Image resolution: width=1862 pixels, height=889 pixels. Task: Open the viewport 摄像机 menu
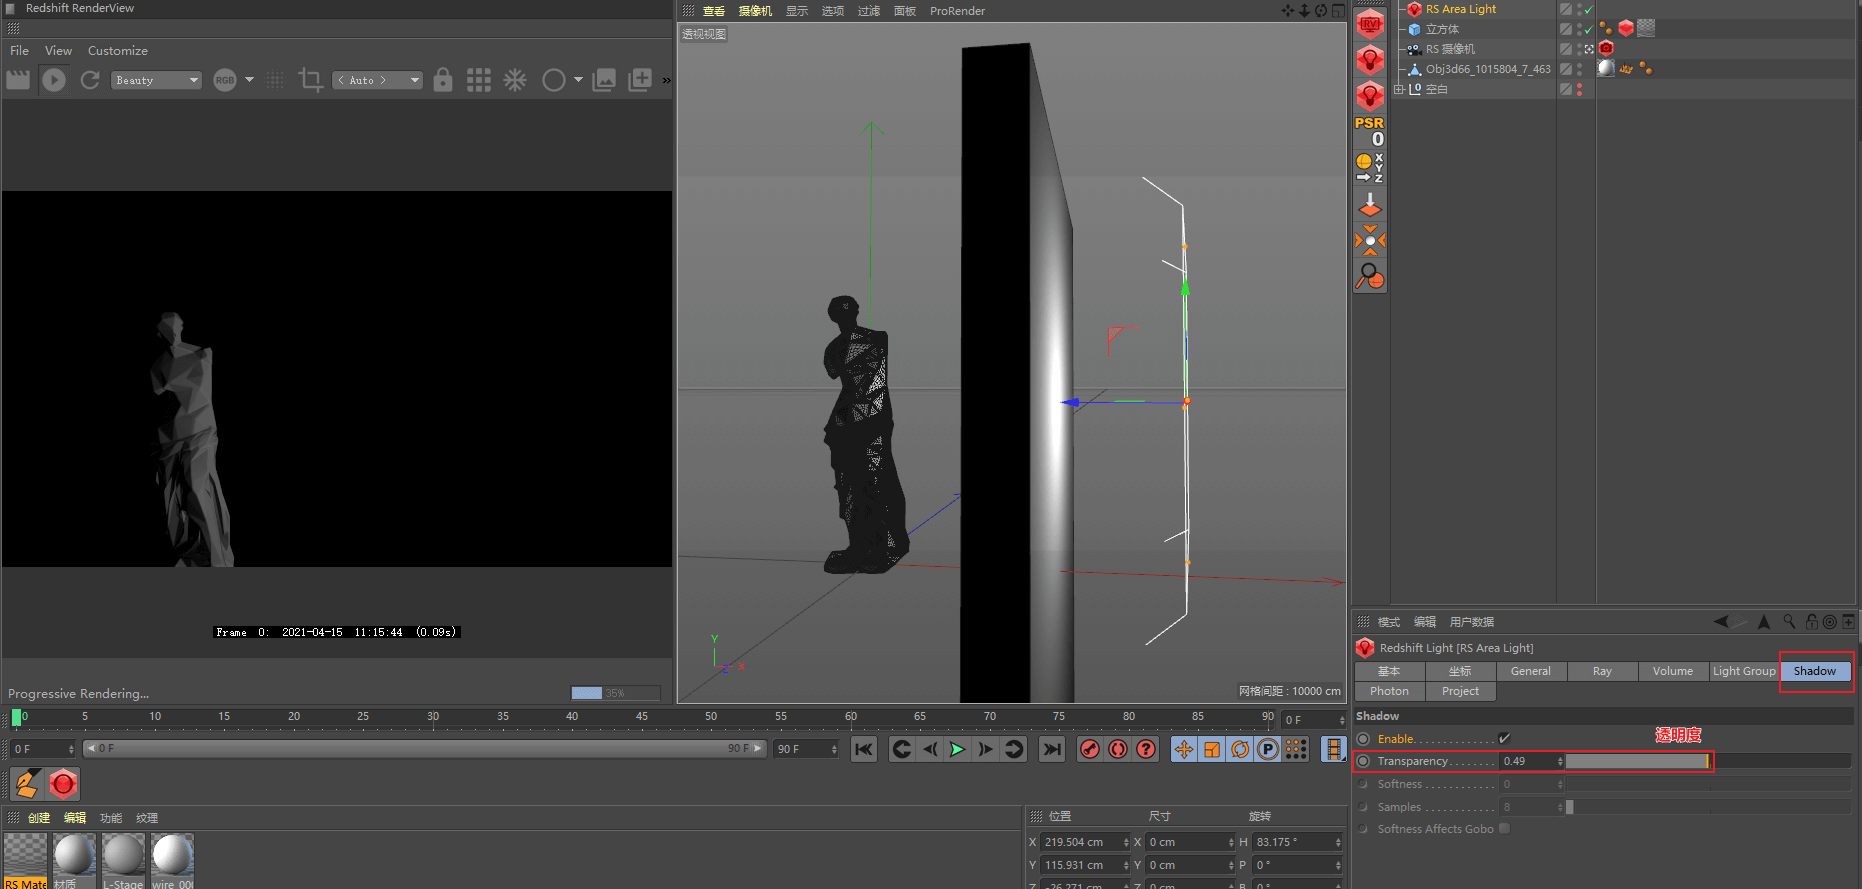coord(755,11)
